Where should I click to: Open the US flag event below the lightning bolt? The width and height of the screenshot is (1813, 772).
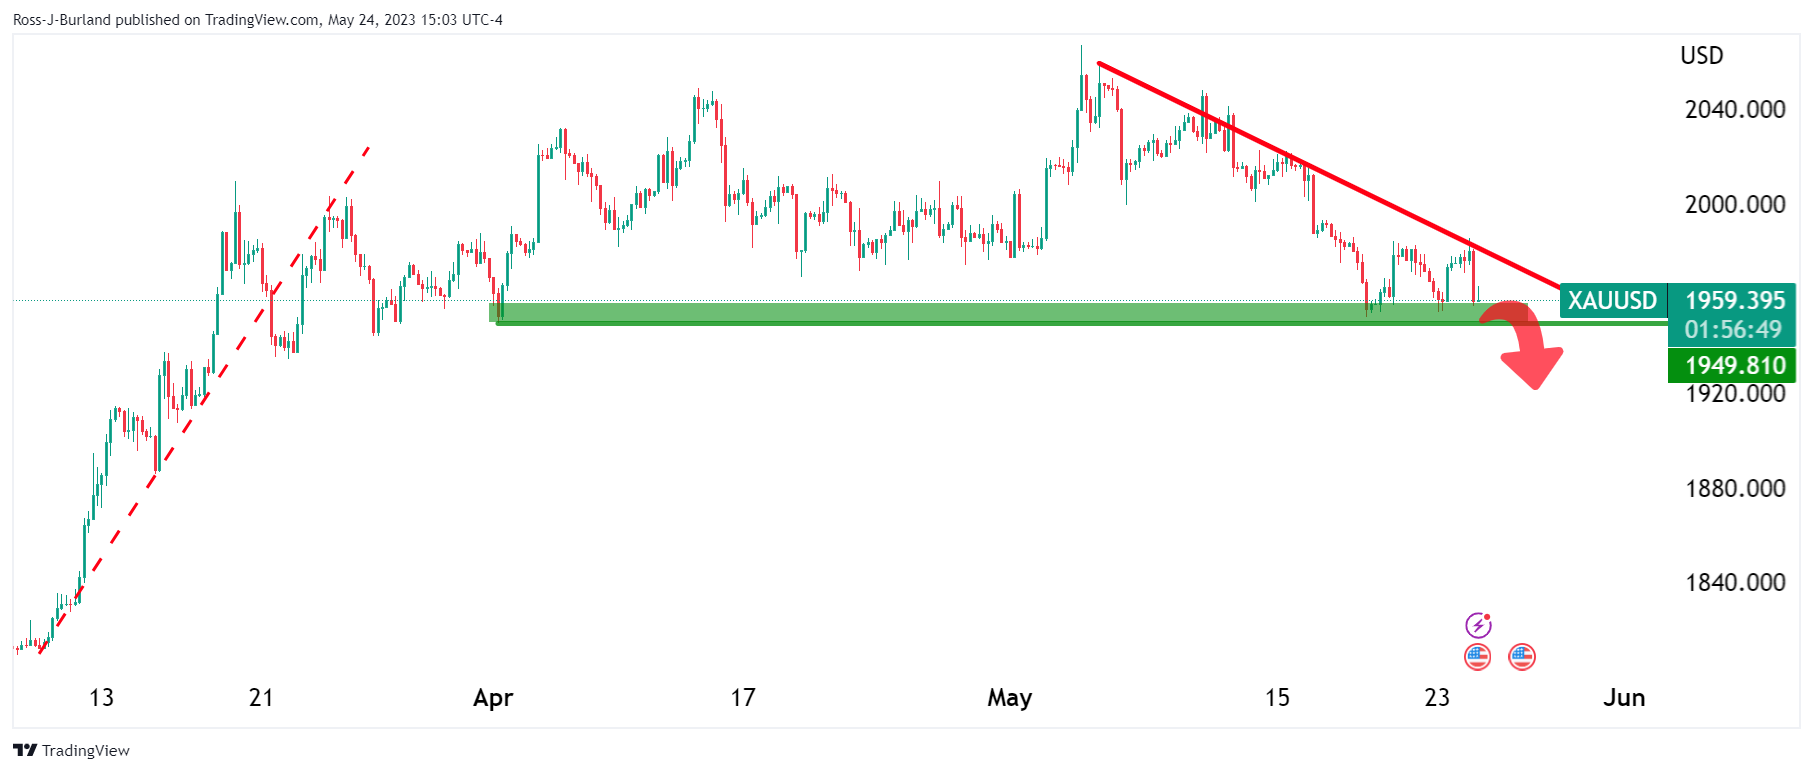1478,657
